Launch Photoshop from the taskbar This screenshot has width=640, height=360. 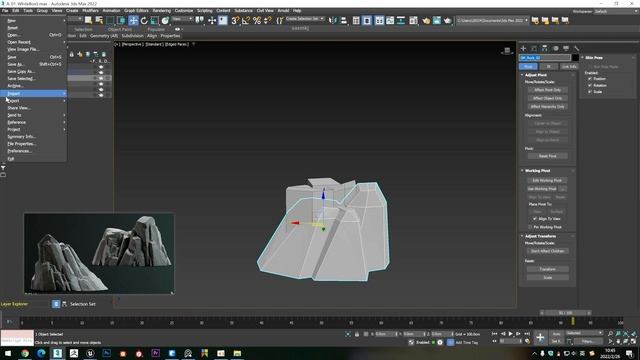click(107, 353)
